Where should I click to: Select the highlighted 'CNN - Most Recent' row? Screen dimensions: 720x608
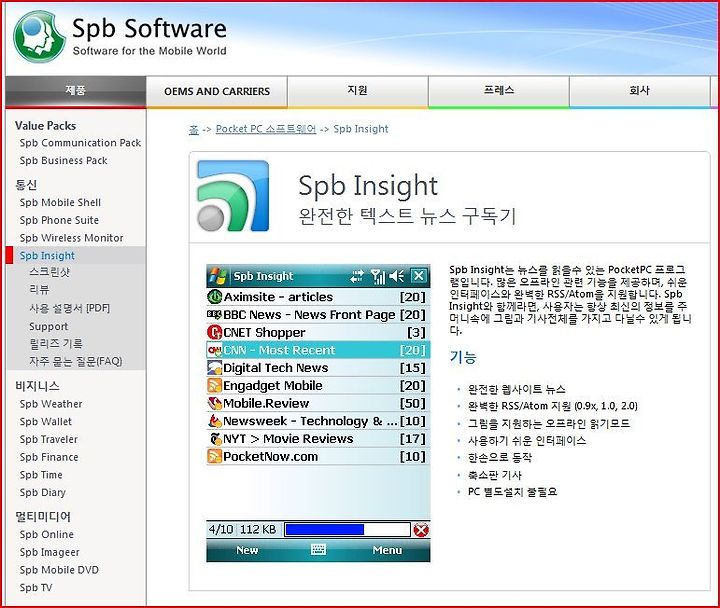click(x=318, y=350)
